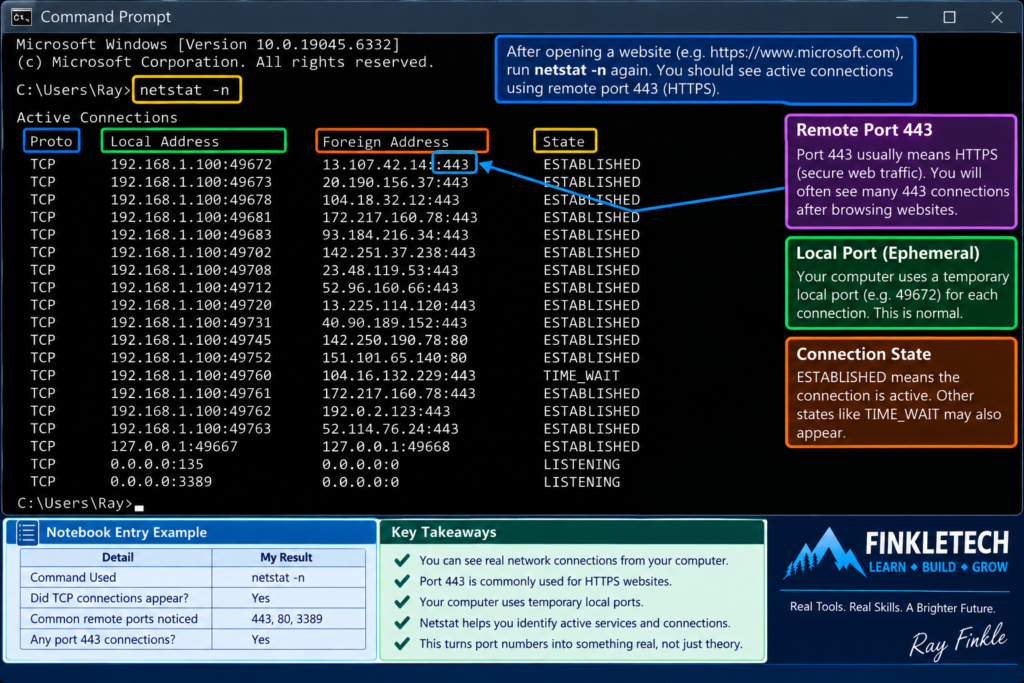Click the checkmark beside 'Port 443 is commonly used'

pos(402,581)
